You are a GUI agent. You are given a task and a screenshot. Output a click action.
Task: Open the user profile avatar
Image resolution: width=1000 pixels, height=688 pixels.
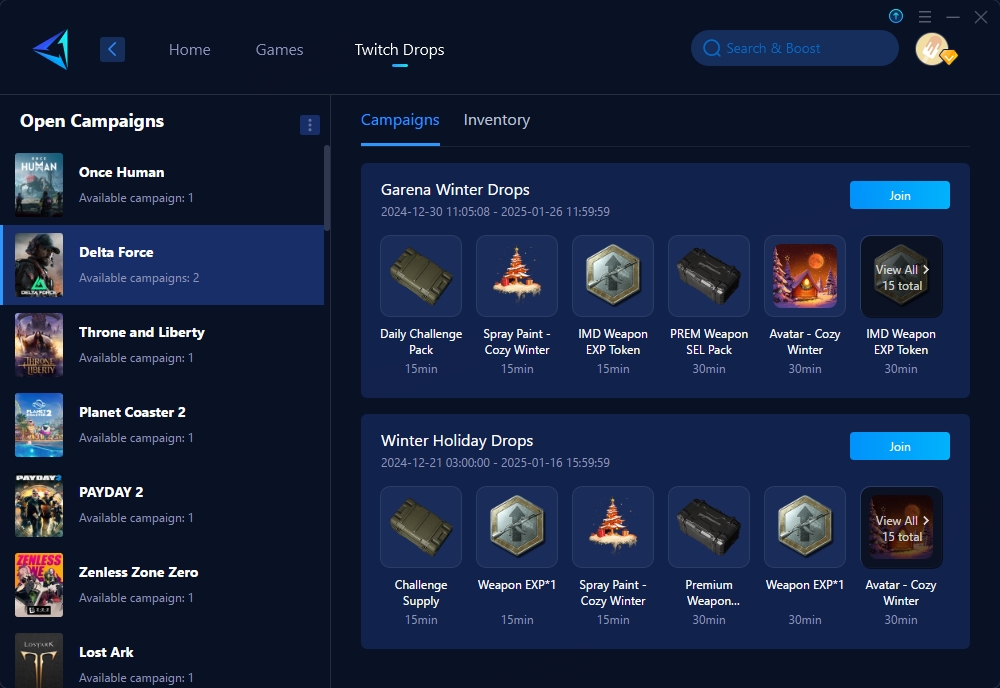coord(933,49)
